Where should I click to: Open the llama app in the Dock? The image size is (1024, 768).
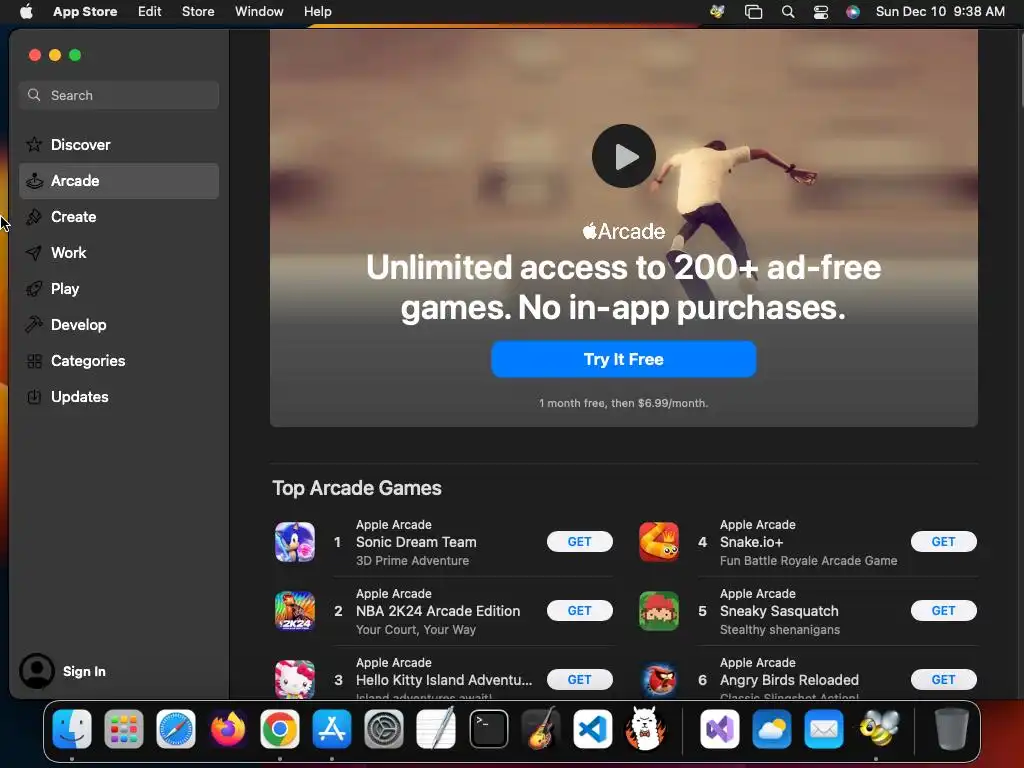click(645, 728)
